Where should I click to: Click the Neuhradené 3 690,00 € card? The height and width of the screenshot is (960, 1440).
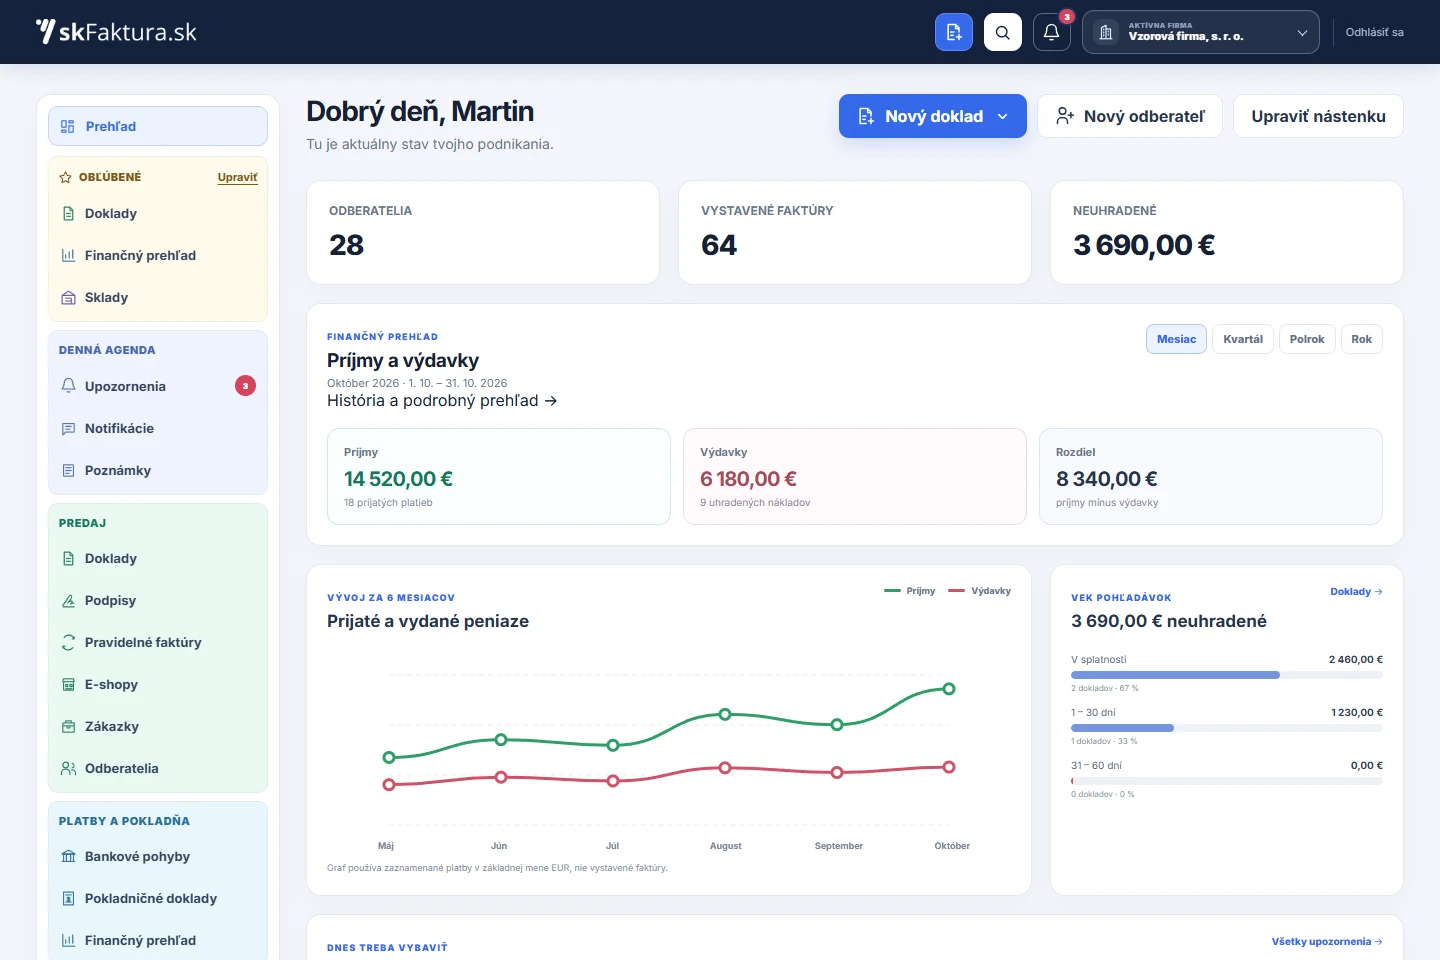(1227, 232)
